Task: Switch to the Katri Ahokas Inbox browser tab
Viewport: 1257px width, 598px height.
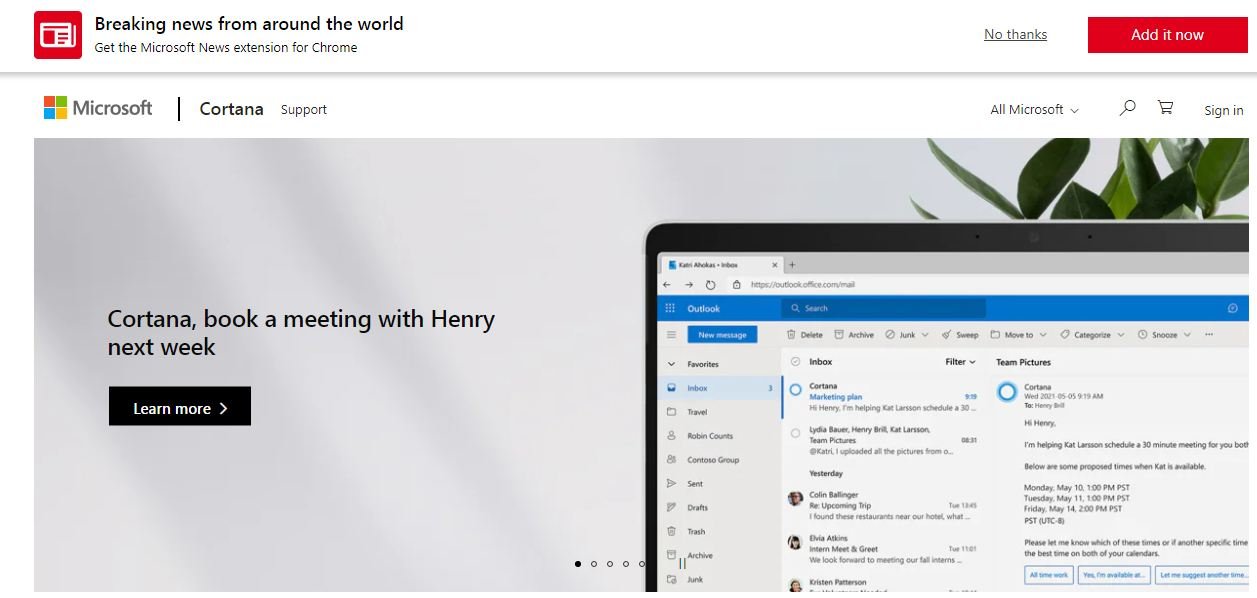Action: (722, 265)
